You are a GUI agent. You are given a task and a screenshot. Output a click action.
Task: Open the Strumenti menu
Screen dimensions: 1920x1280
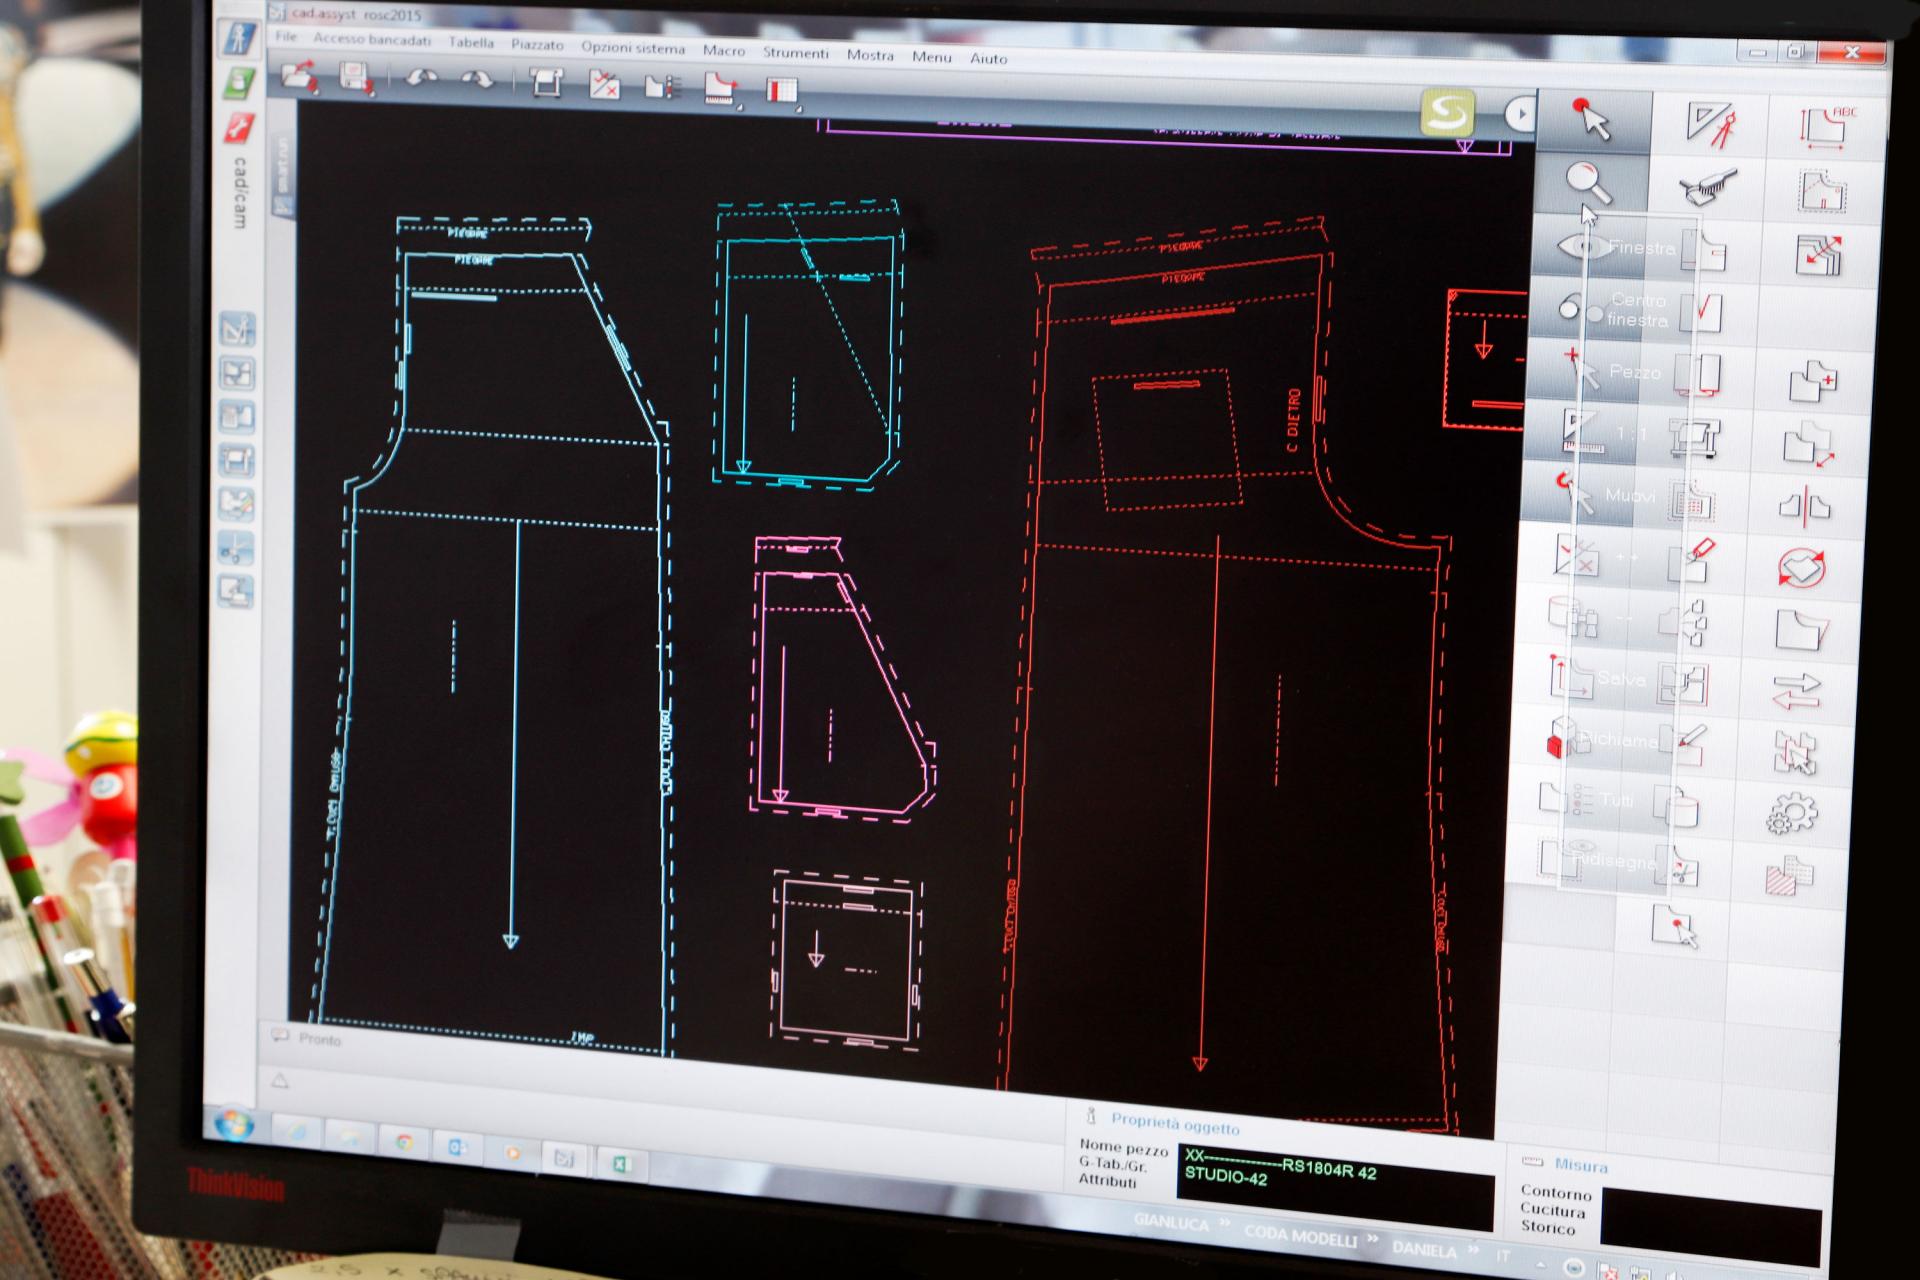796,53
